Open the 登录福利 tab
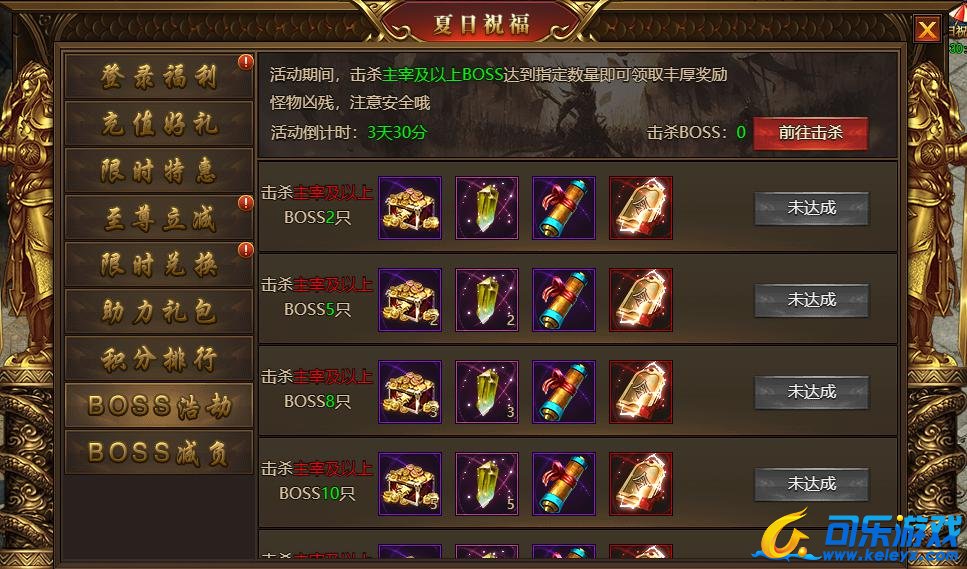The width and height of the screenshot is (967, 569). 158,76
